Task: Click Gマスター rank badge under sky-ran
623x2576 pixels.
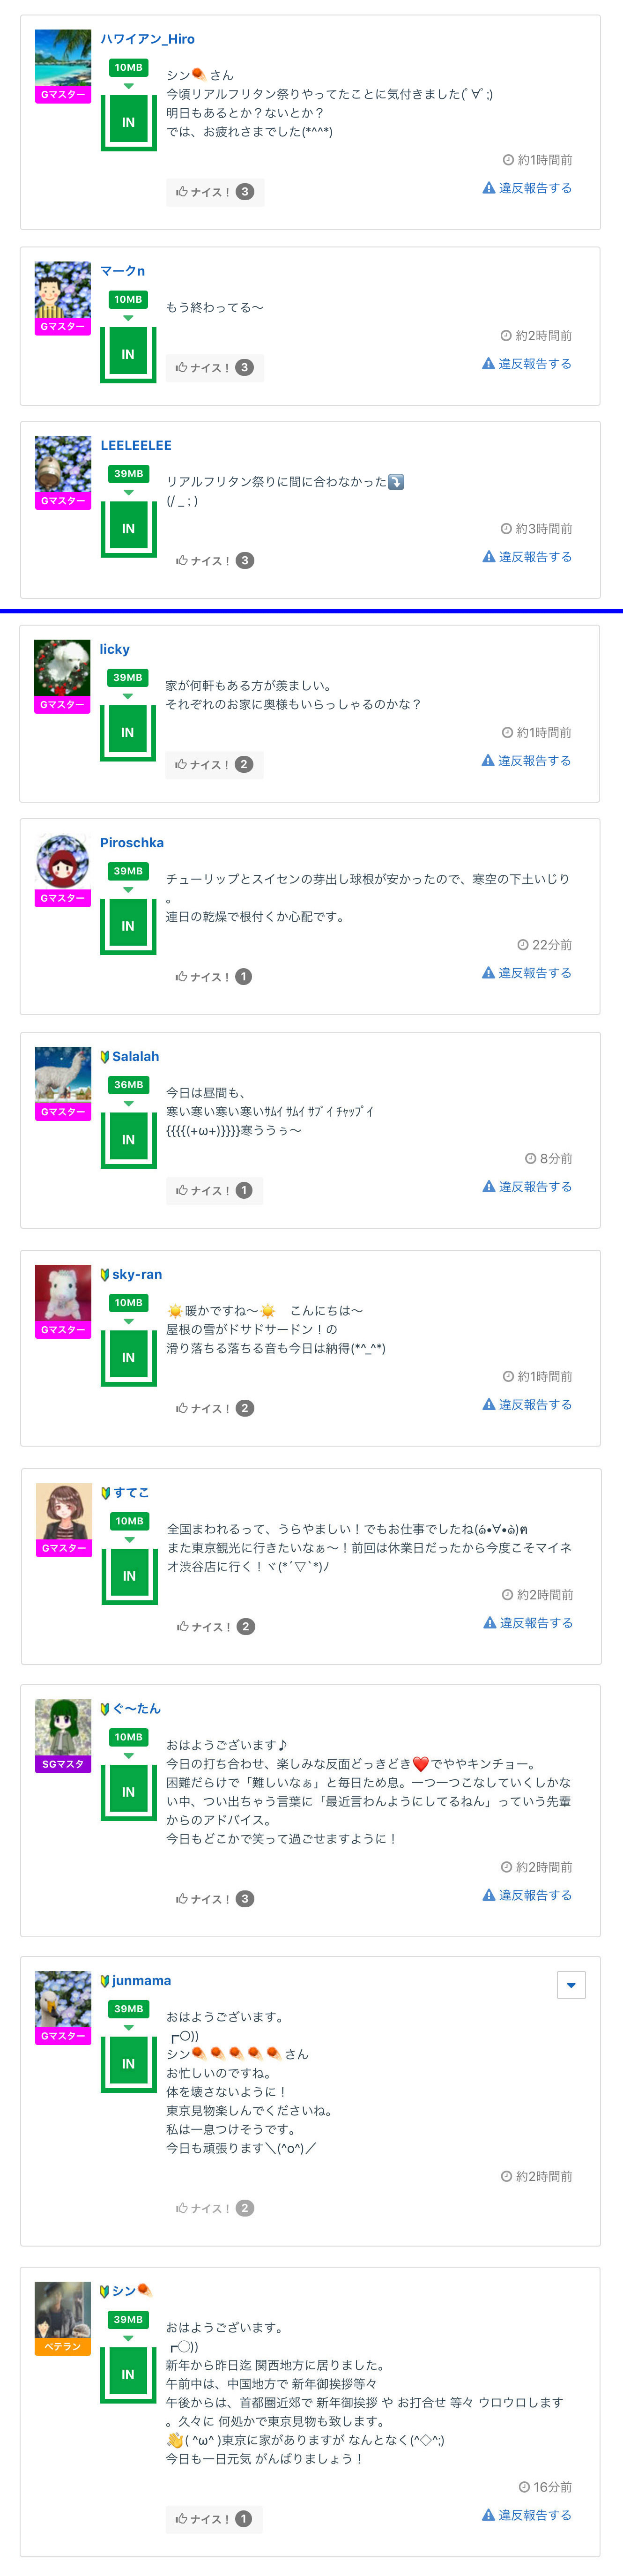Action: click(x=63, y=1330)
